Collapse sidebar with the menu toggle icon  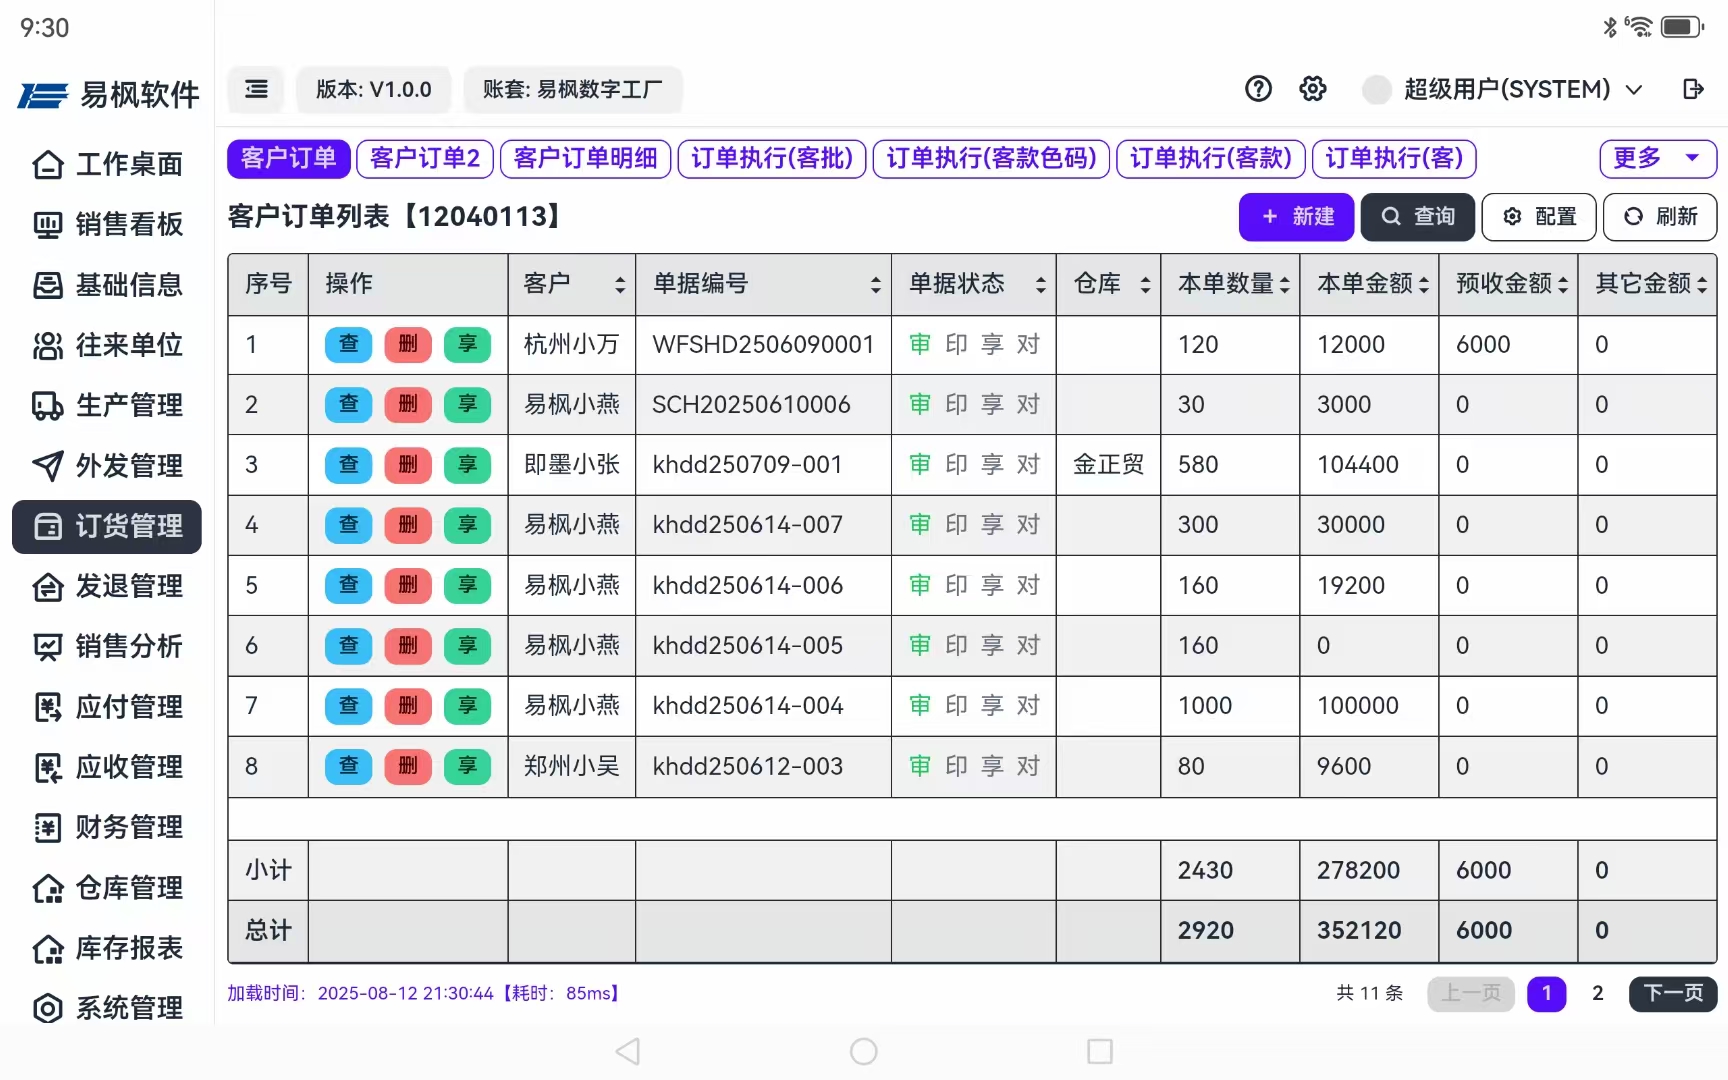click(256, 89)
